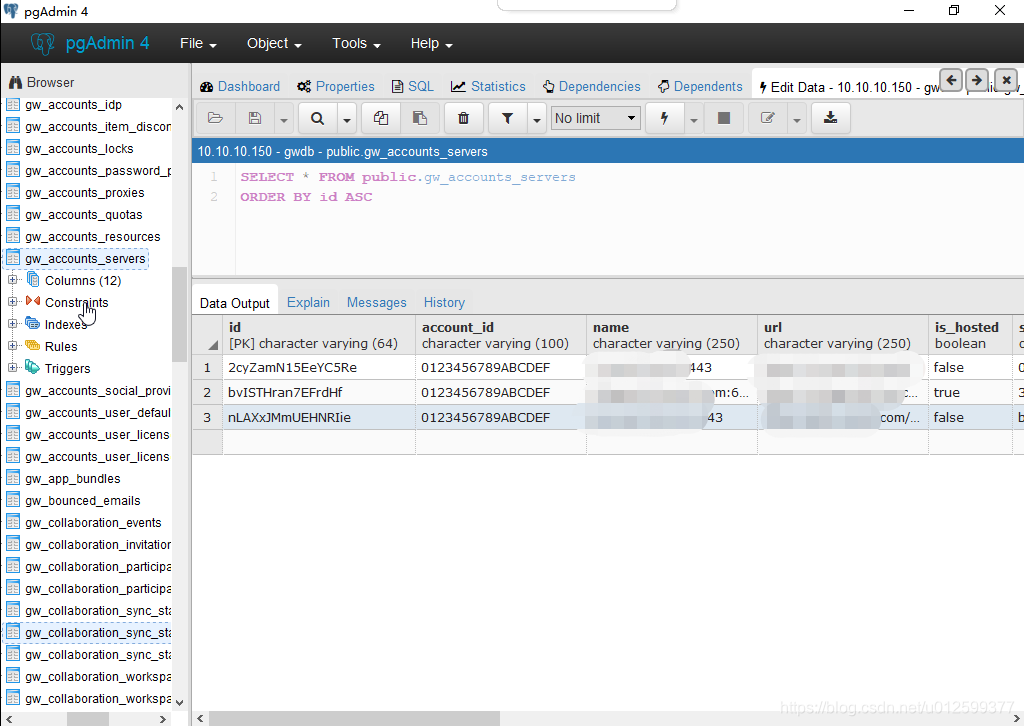The width and height of the screenshot is (1024, 726).
Task: Expand the Rules tree node
Action: click(x=12, y=346)
